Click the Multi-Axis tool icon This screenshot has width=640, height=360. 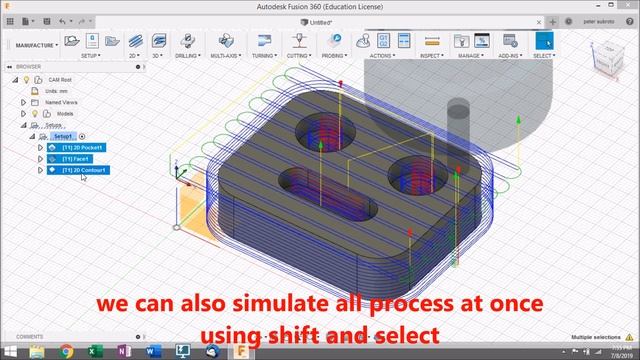pos(226,41)
